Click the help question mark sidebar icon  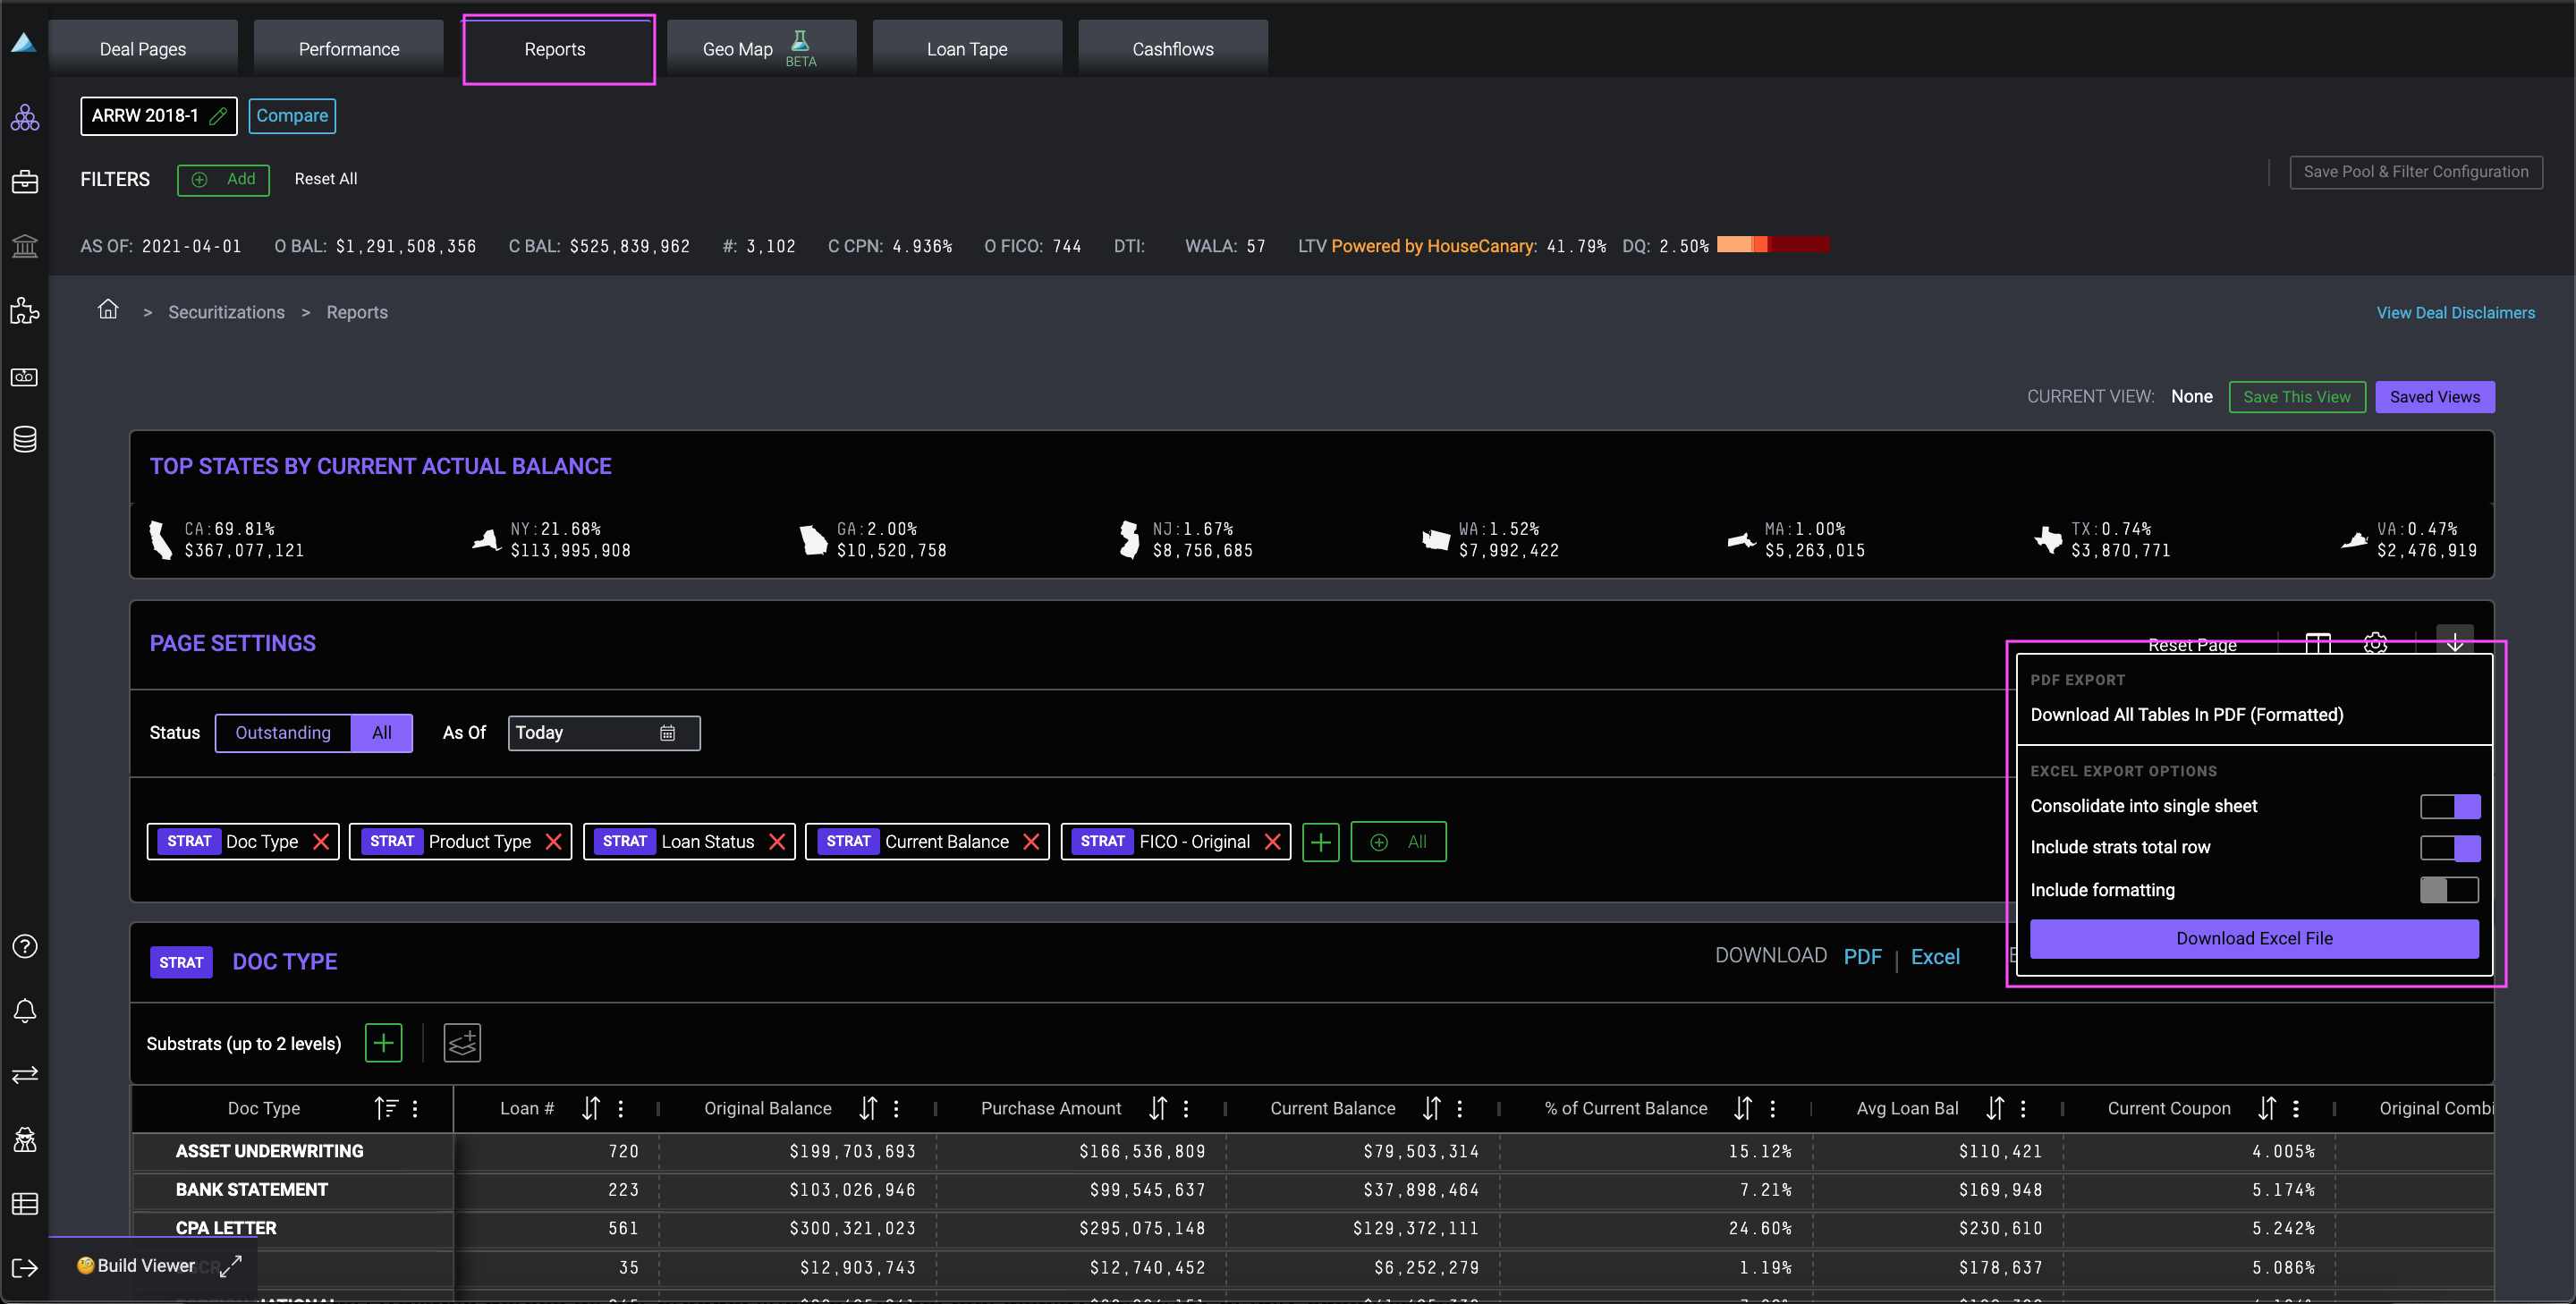(25, 946)
